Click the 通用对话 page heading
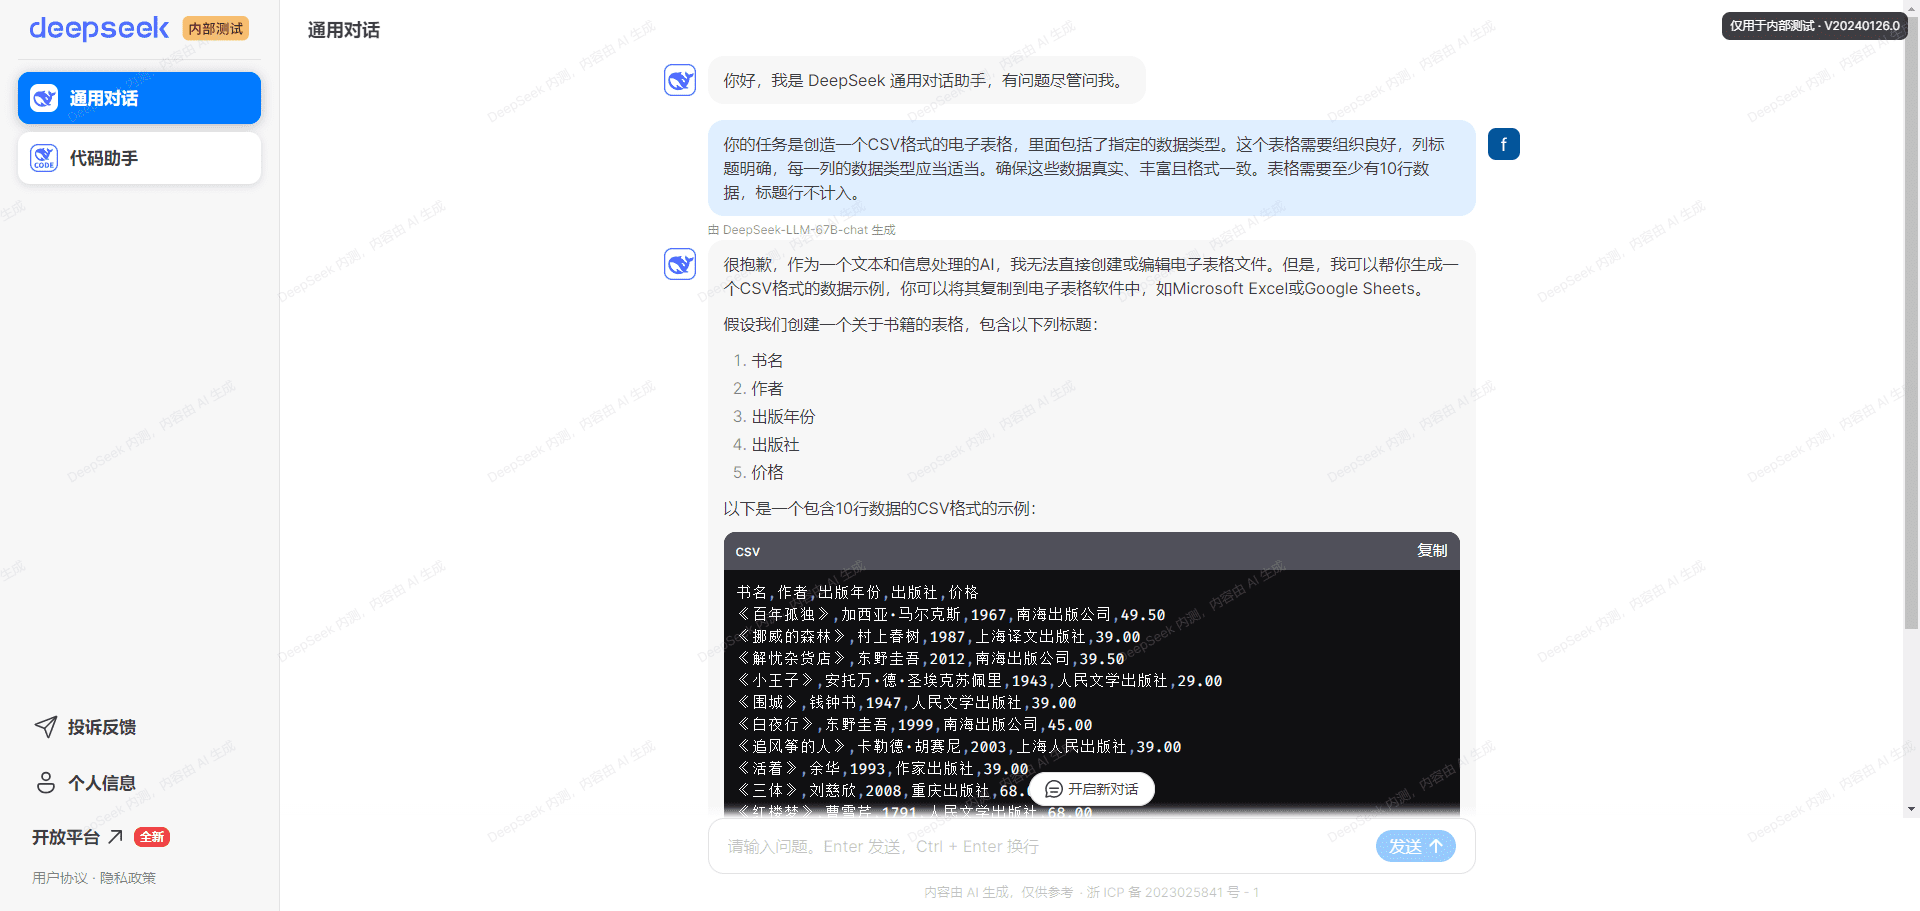Screen dimensions: 1920x911 point(343,30)
